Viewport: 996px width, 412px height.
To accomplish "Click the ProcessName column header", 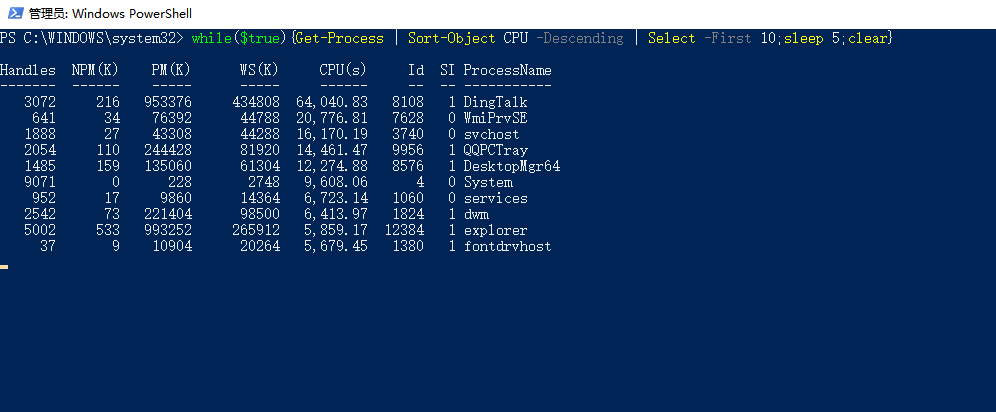I will (x=508, y=70).
